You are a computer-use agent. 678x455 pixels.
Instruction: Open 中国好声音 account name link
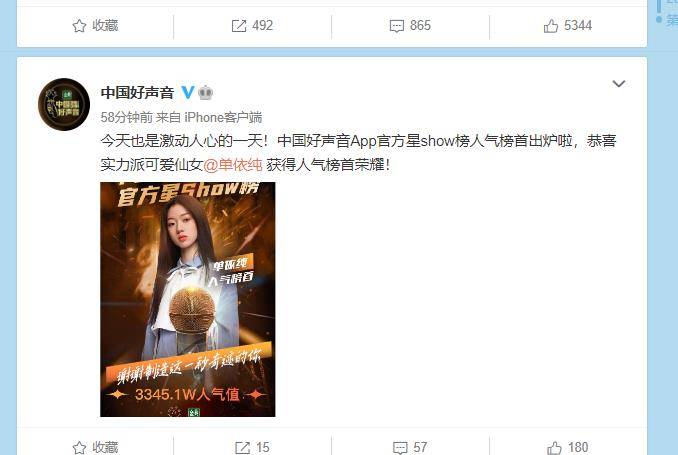coord(137,93)
